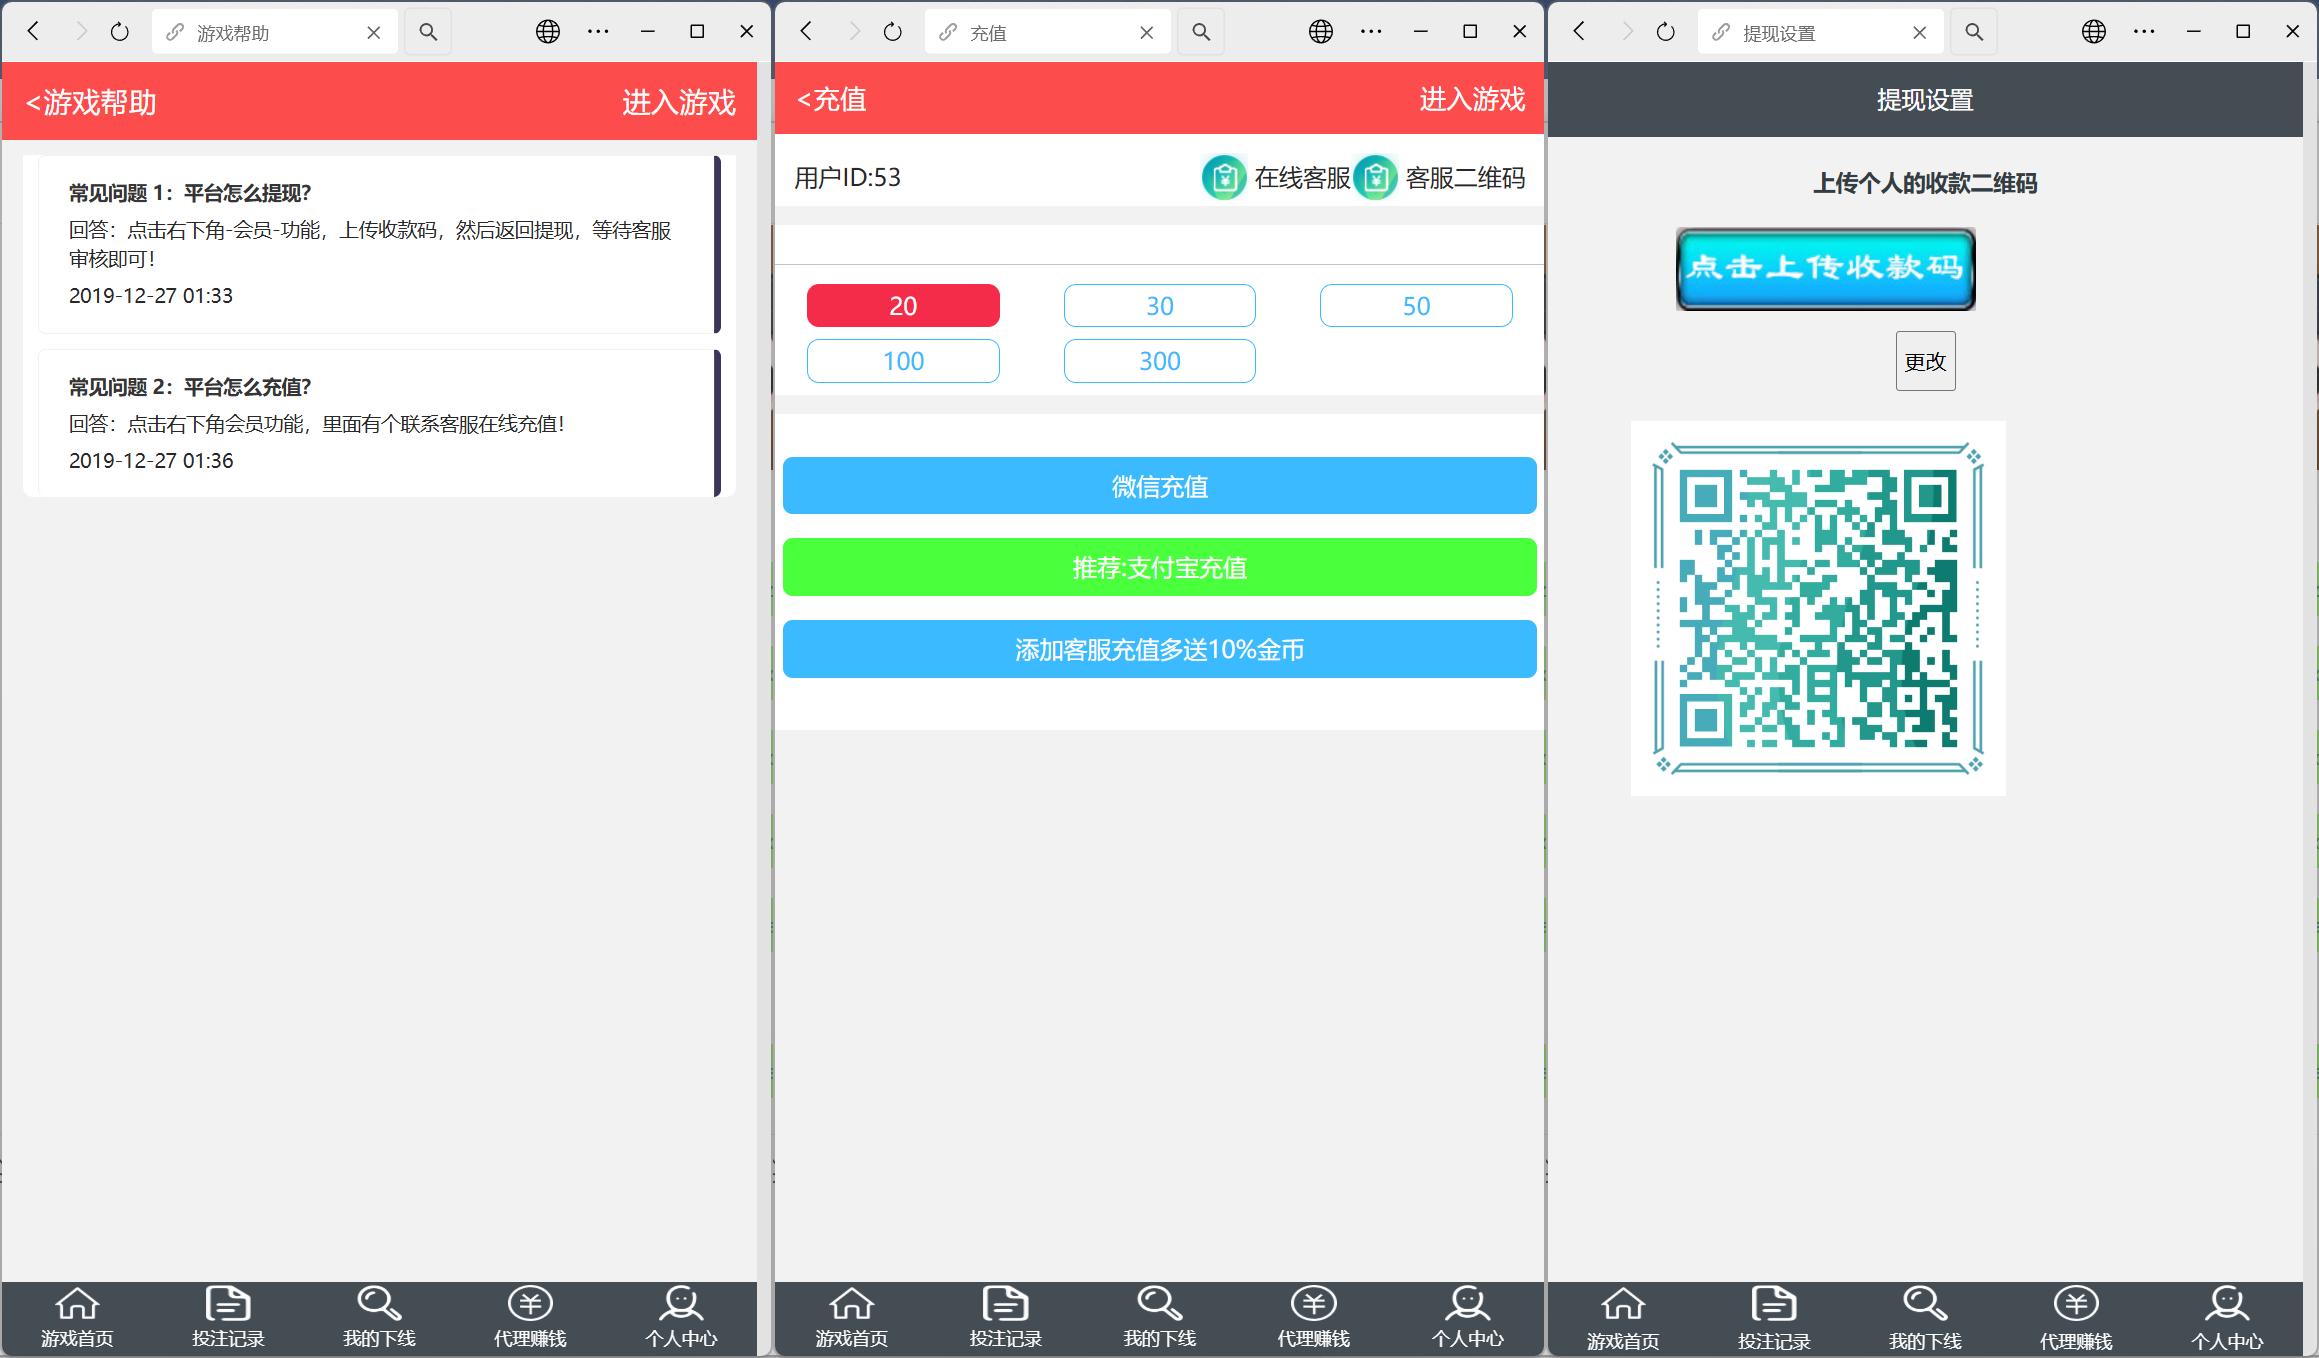The width and height of the screenshot is (2319, 1358).
Task: Click the 2019-12-27 01:36 timestamp
Action: point(151,461)
